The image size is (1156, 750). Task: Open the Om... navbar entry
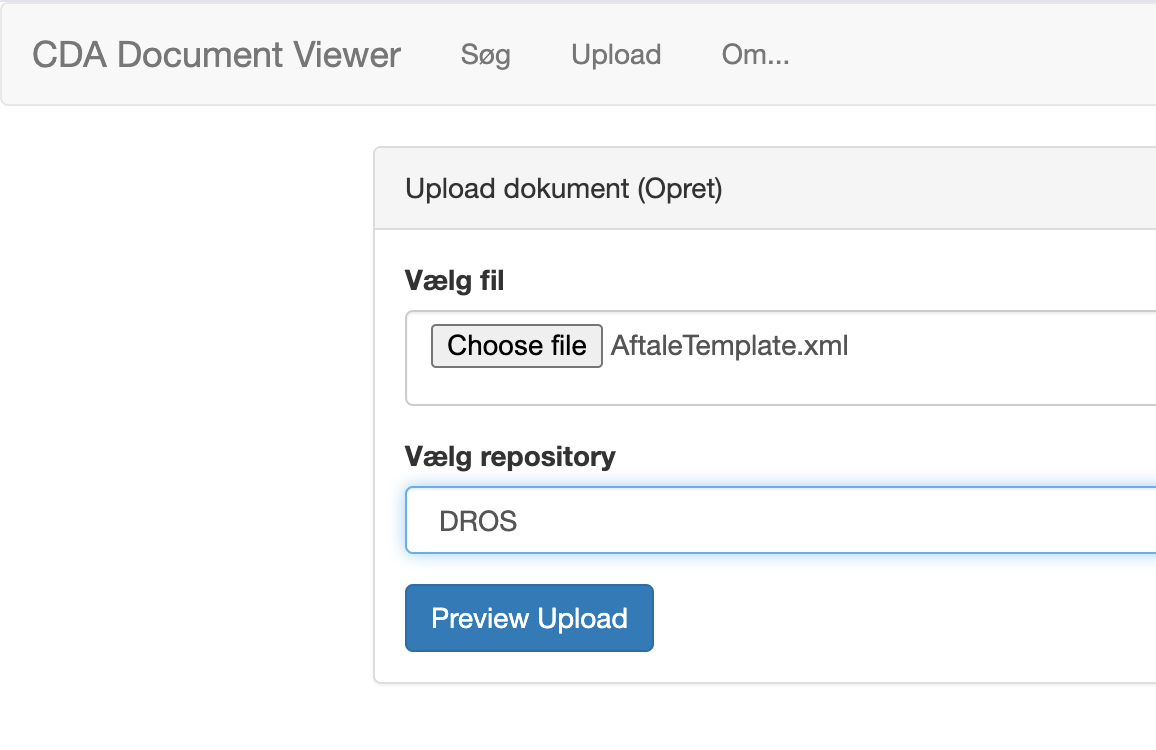pyautogui.click(x=755, y=55)
